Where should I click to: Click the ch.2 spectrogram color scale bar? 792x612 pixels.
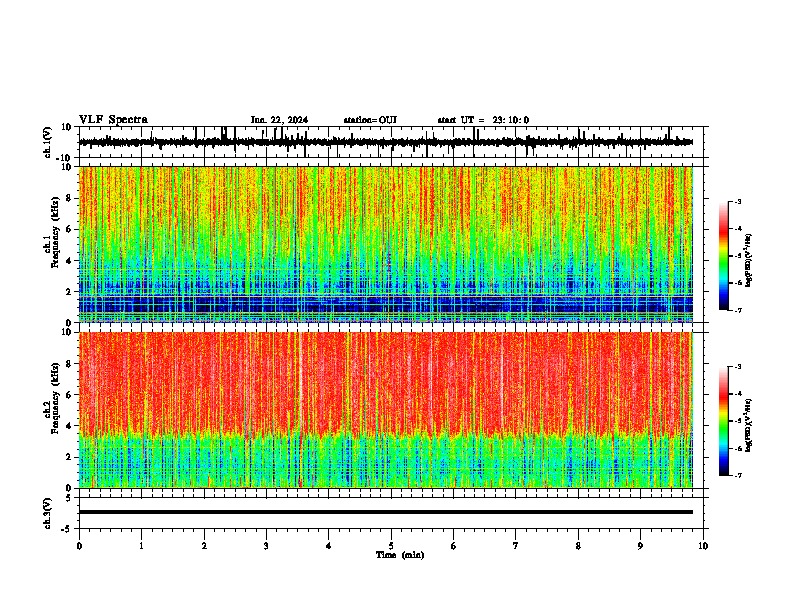[724, 421]
